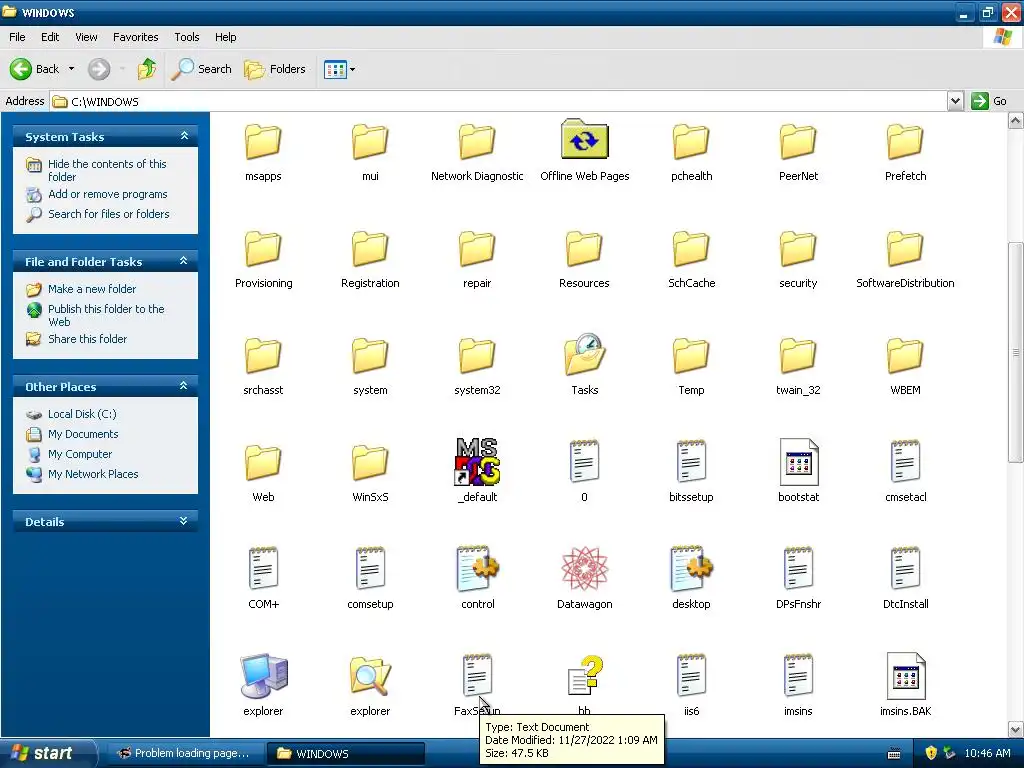Open the Search pane
Screen dimensions: 1024x768
coord(201,69)
